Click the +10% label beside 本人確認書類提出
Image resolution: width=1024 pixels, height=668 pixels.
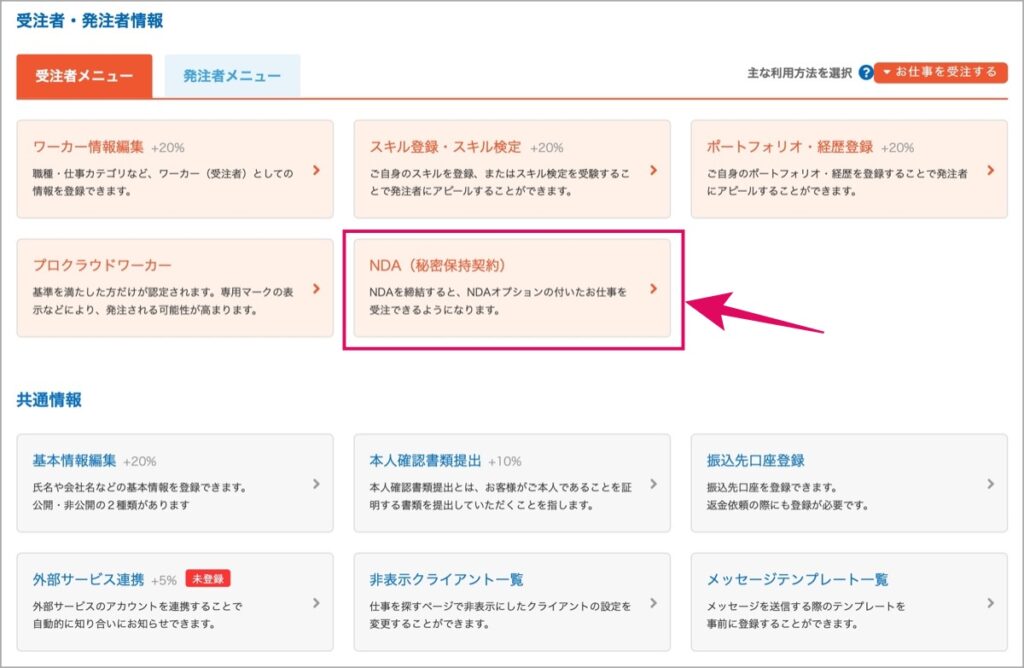pyautogui.click(x=505, y=462)
